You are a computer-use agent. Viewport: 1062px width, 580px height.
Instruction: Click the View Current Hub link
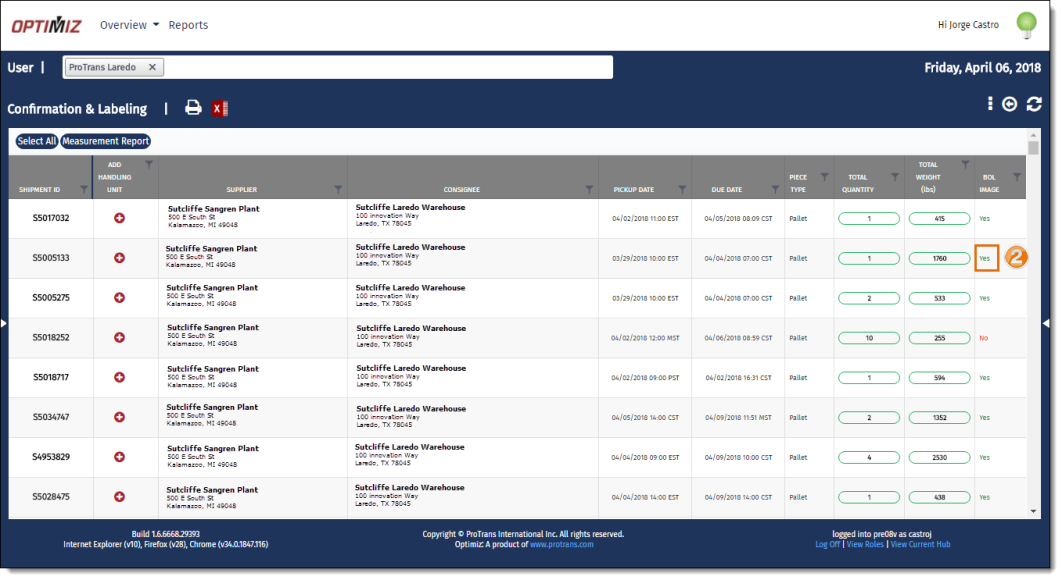click(x=922, y=545)
